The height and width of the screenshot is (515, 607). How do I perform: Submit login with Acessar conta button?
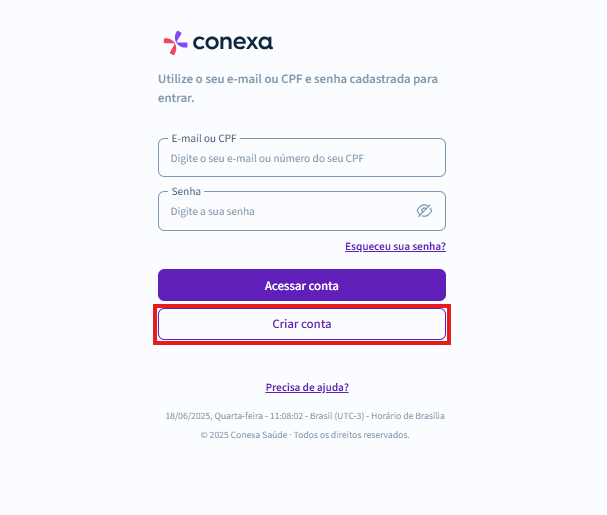[x=302, y=285]
